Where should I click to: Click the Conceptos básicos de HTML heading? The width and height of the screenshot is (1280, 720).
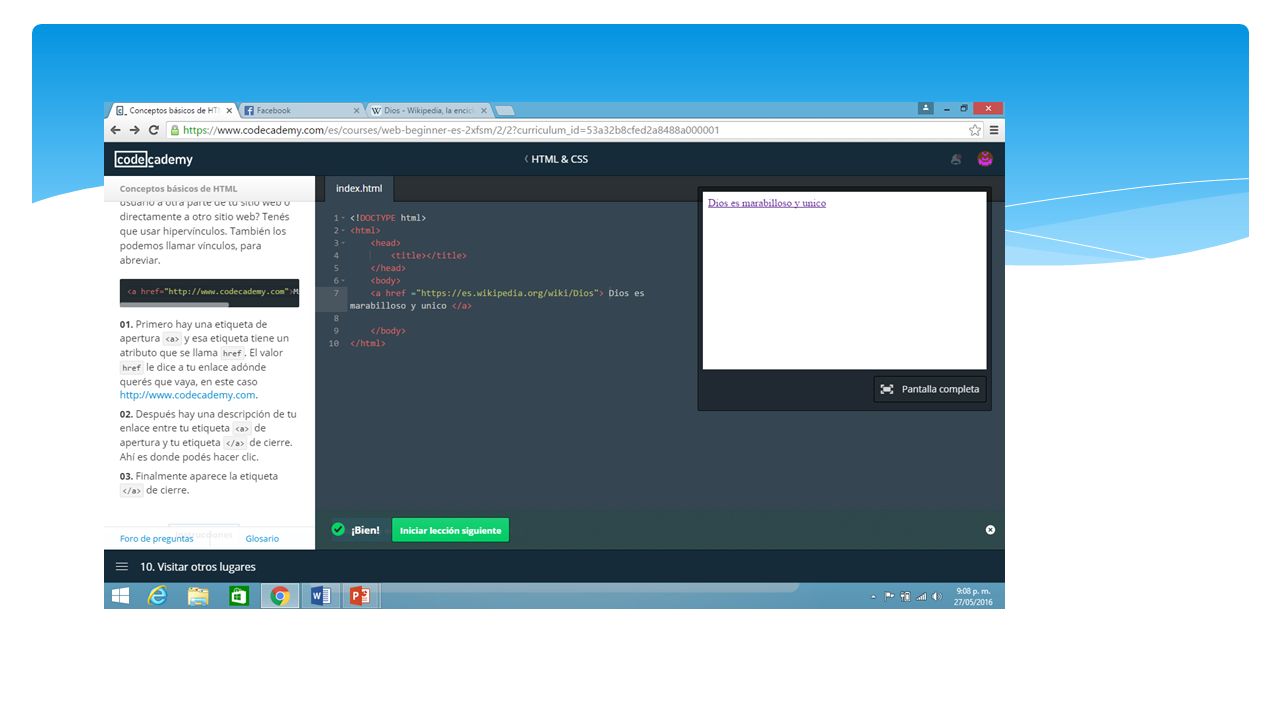click(x=178, y=188)
